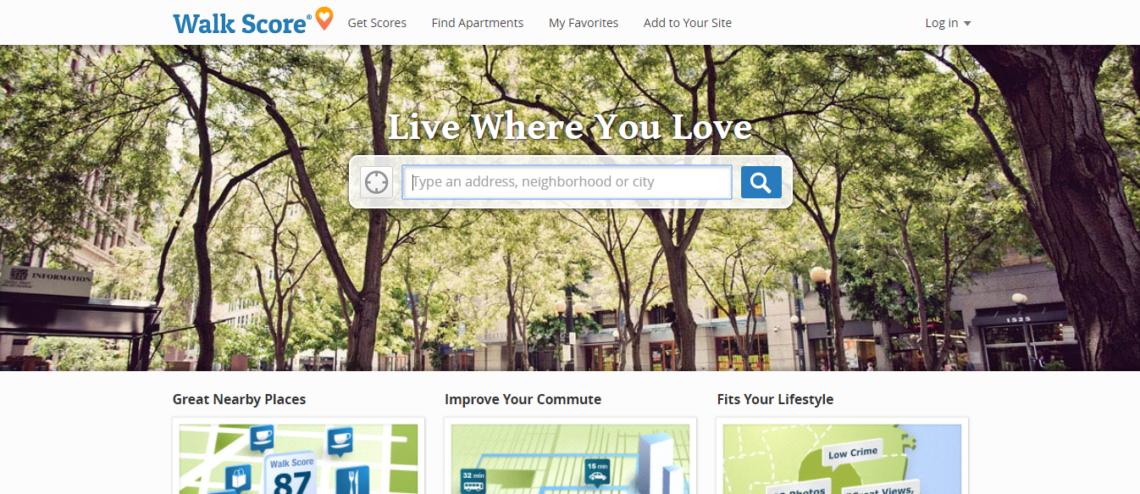The image size is (1140, 494).
Task: Click the 32 min bus icon
Action: click(x=473, y=481)
